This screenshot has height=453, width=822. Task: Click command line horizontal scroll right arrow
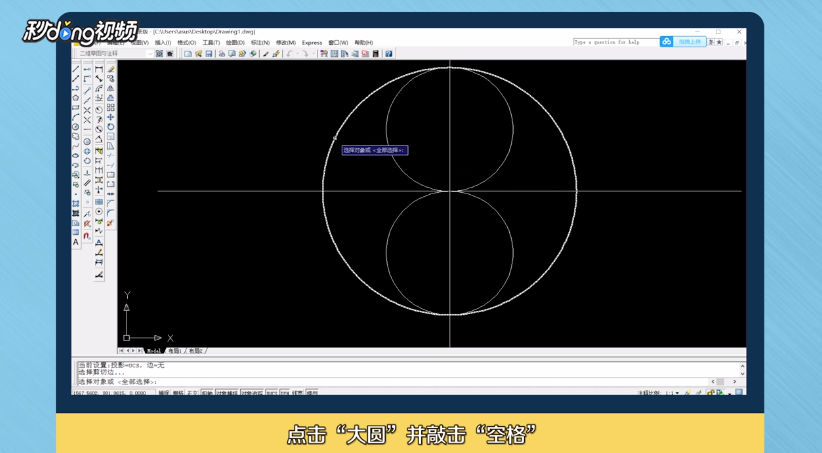pos(734,382)
